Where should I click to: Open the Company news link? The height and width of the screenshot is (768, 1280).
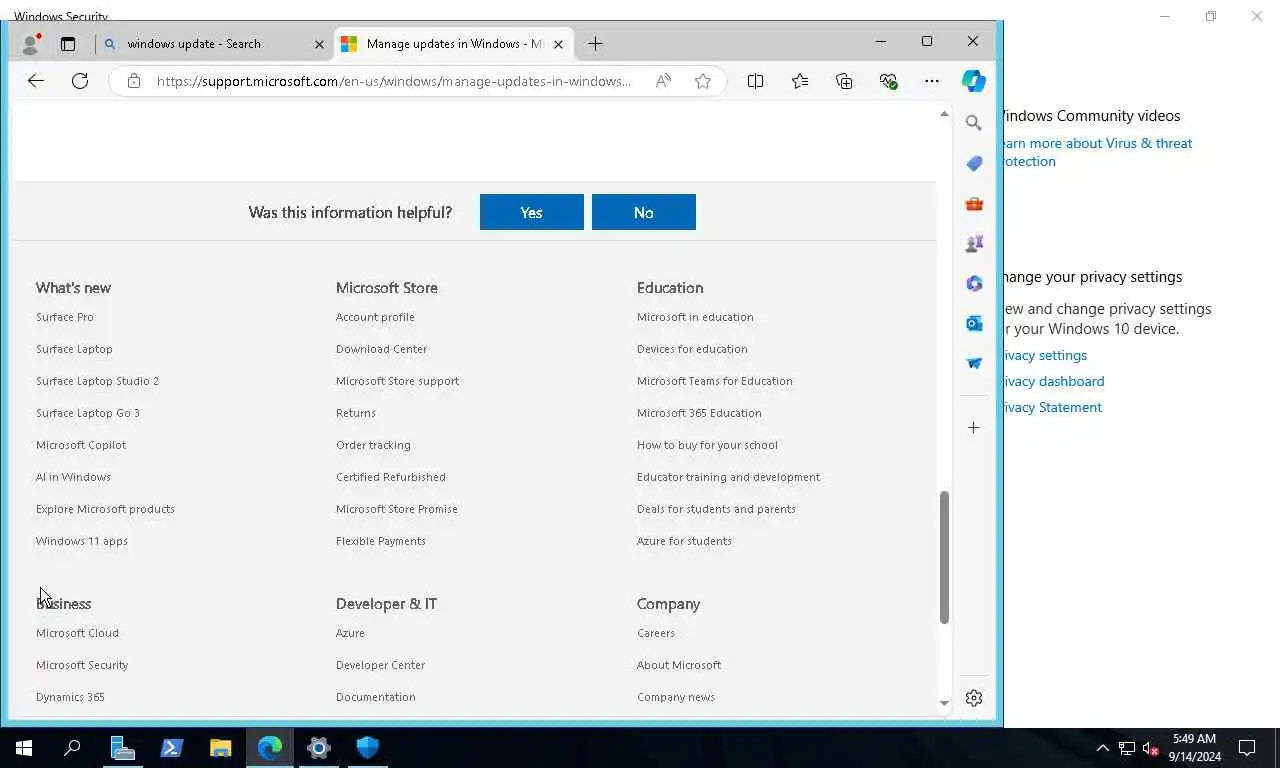click(x=676, y=697)
